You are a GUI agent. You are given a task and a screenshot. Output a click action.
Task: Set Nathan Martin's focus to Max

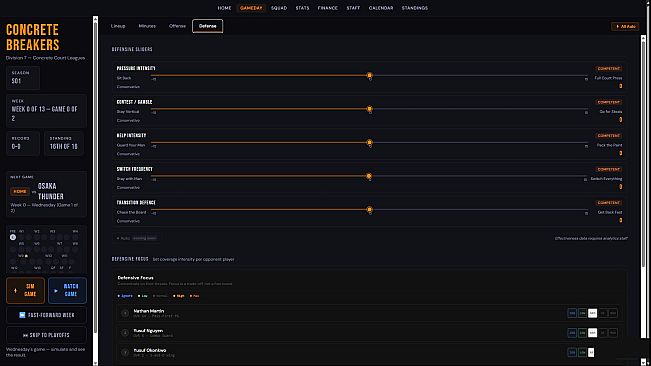[613, 313]
